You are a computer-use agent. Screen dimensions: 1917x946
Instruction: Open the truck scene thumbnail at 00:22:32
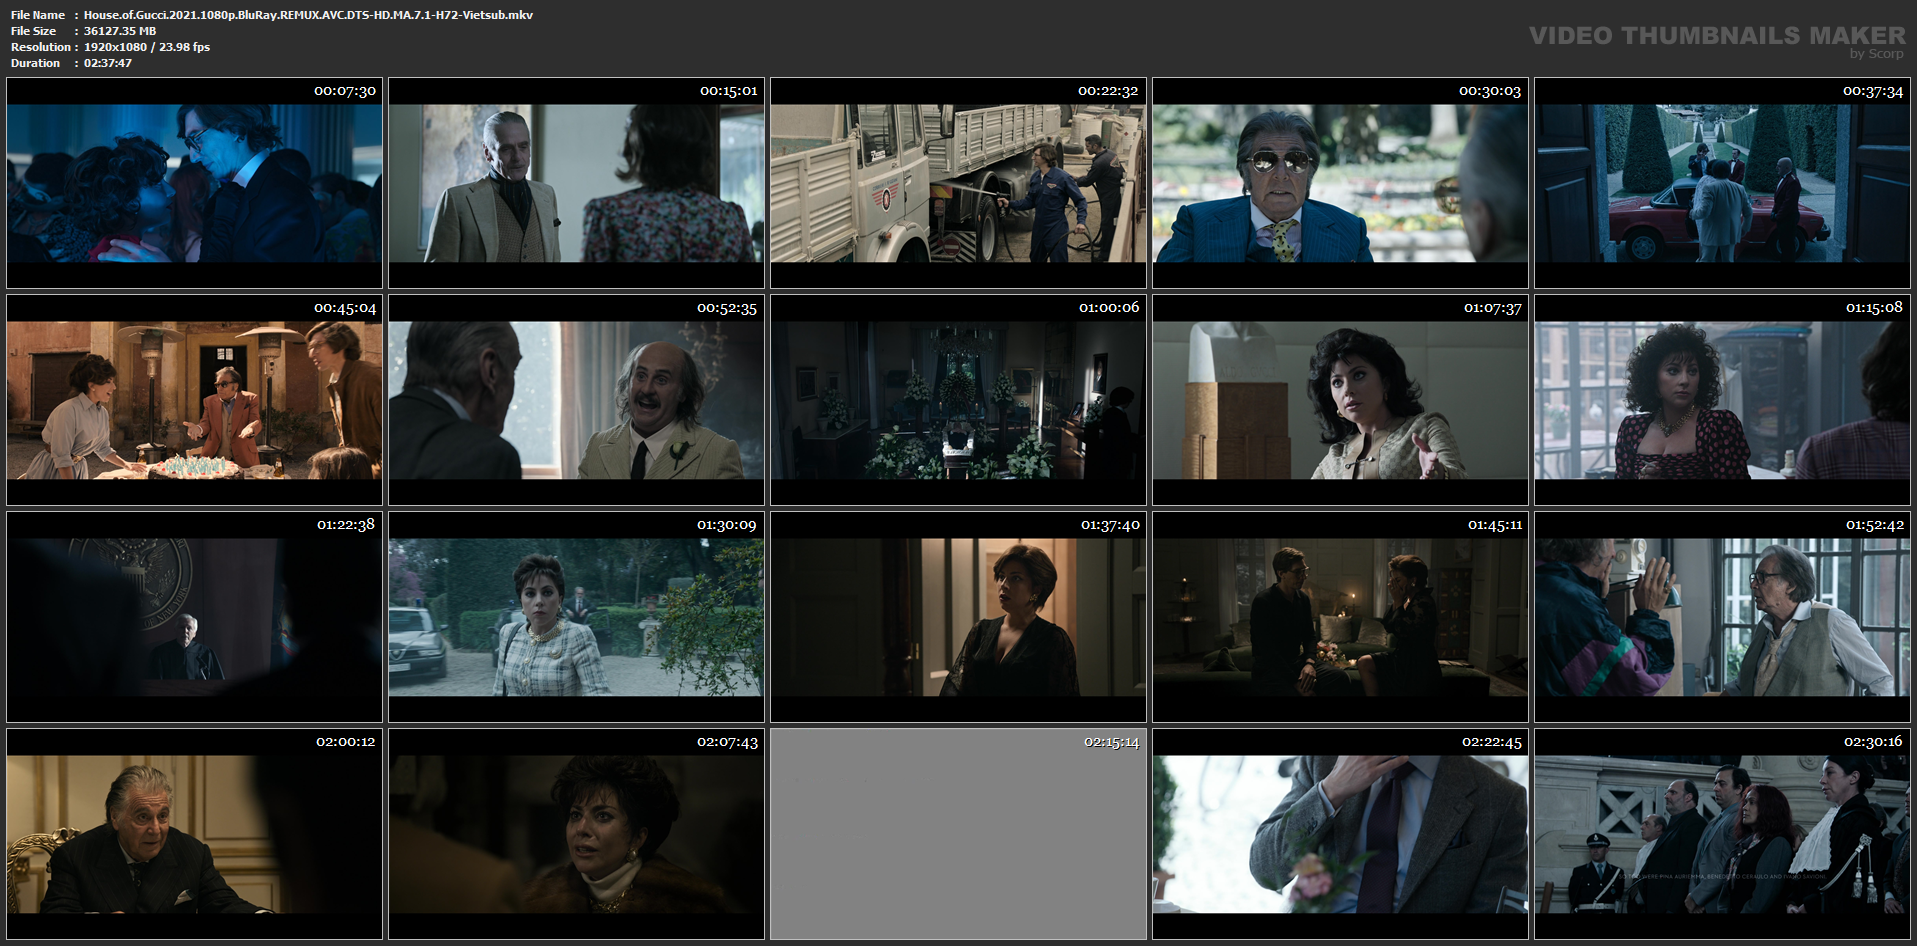[x=958, y=183]
